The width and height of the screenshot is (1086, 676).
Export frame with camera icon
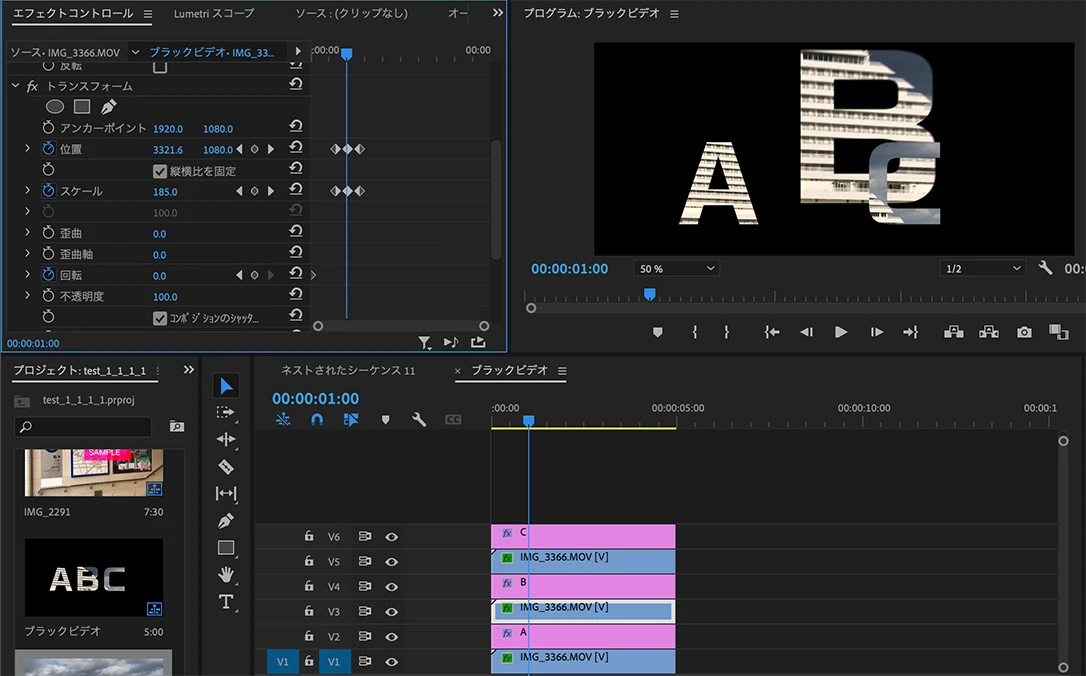tap(1024, 332)
